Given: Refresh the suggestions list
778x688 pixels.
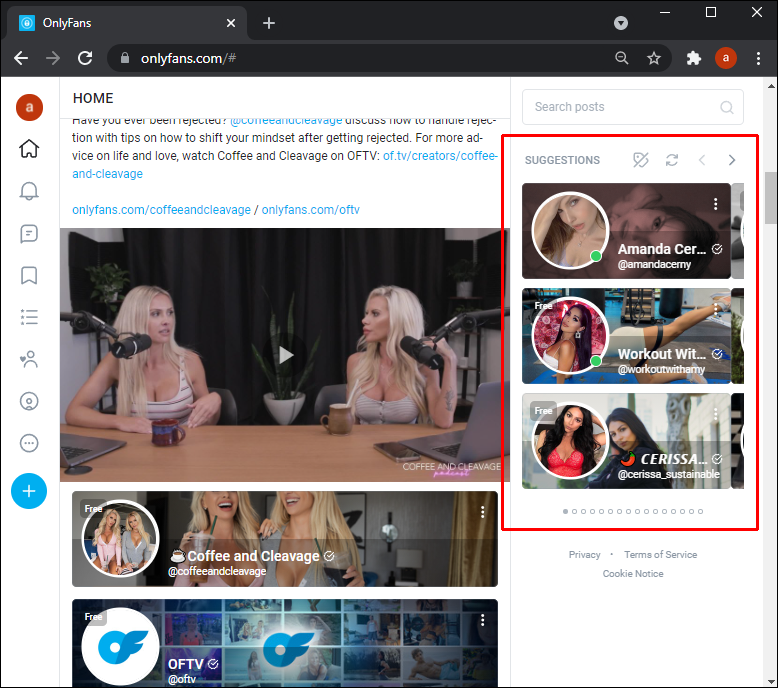Looking at the screenshot, I should [x=672, y=160].
